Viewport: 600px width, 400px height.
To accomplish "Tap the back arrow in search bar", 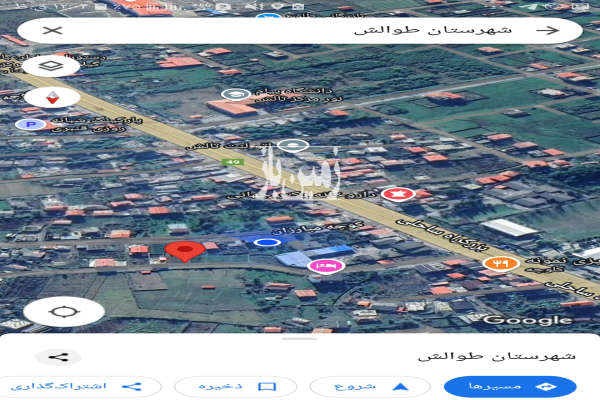I will click(548, 31).
